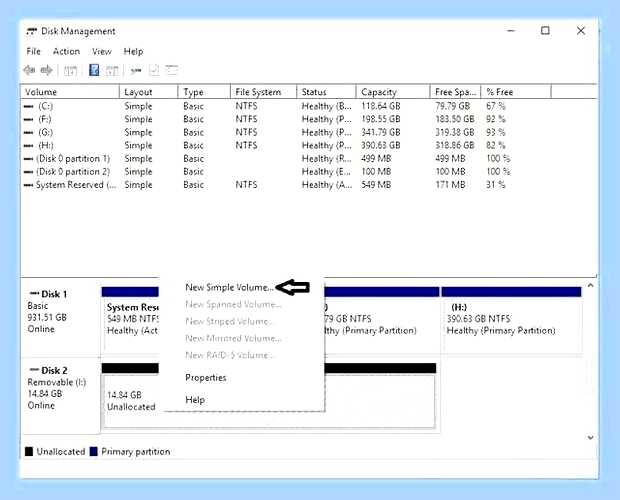Click the disk pane scroll down arrow
Viewport: 620px width, 500px height.
(590, 438)
